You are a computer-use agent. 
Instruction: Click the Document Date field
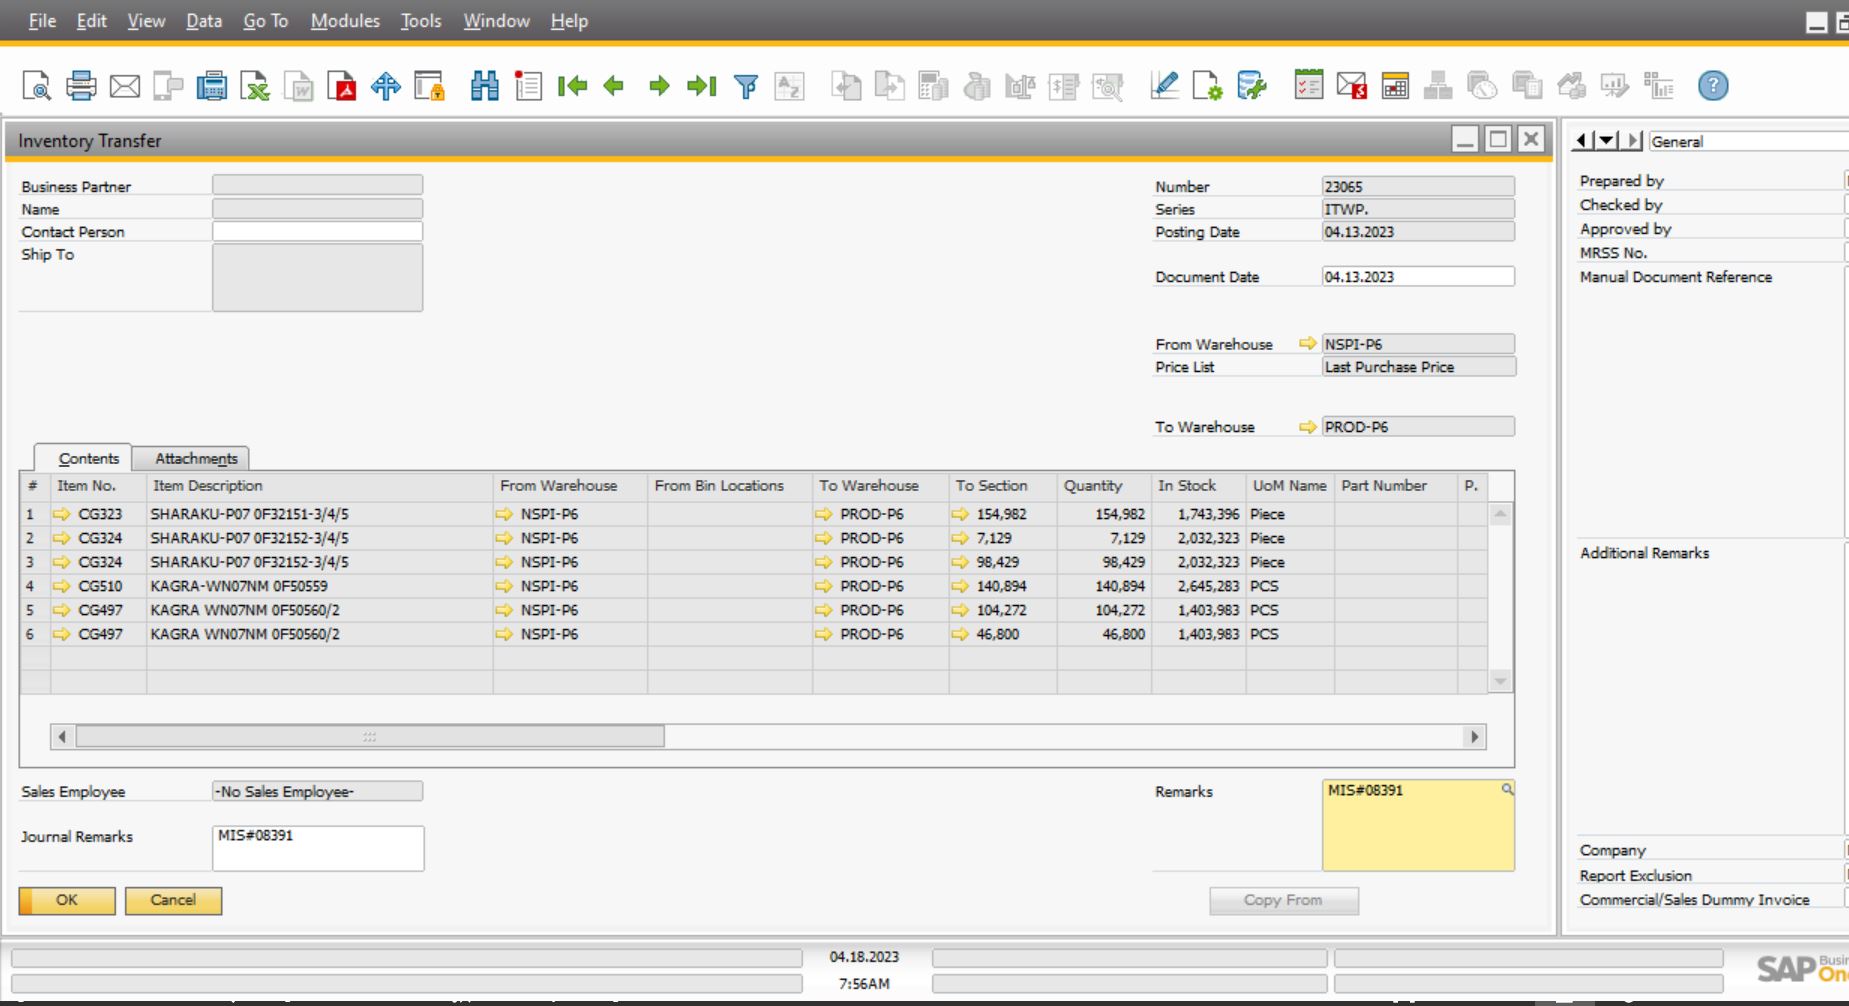pyautogui.click(x=1417, y=276)
